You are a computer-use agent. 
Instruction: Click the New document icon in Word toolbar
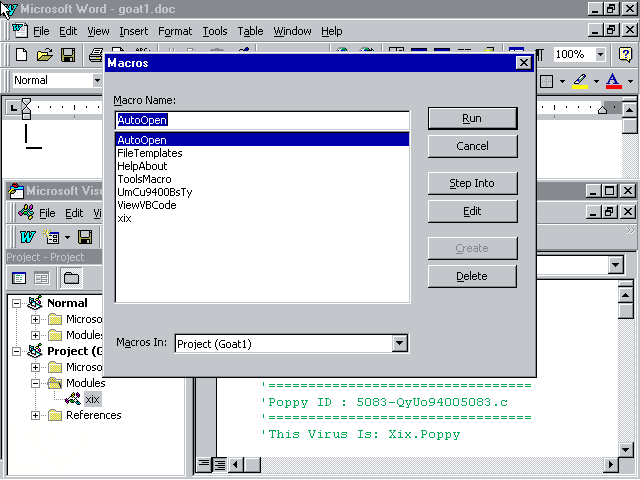pos(21,54)
